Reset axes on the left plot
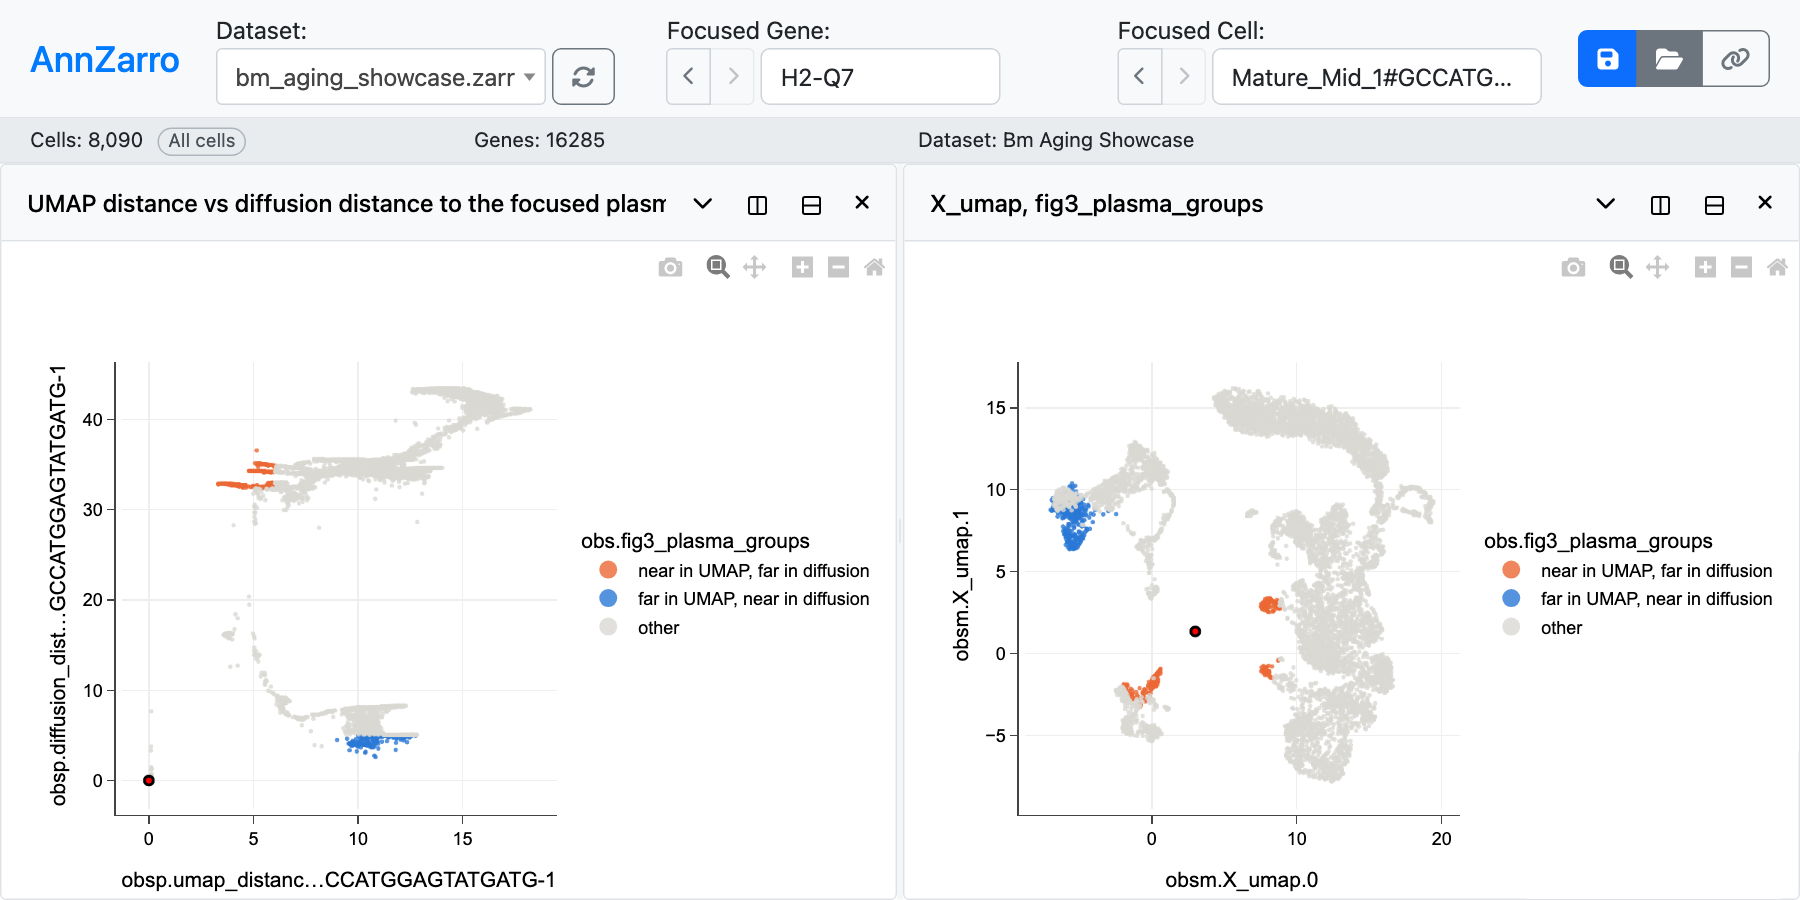The height and width of the screenshot is (900, 1800). (875, 267)
